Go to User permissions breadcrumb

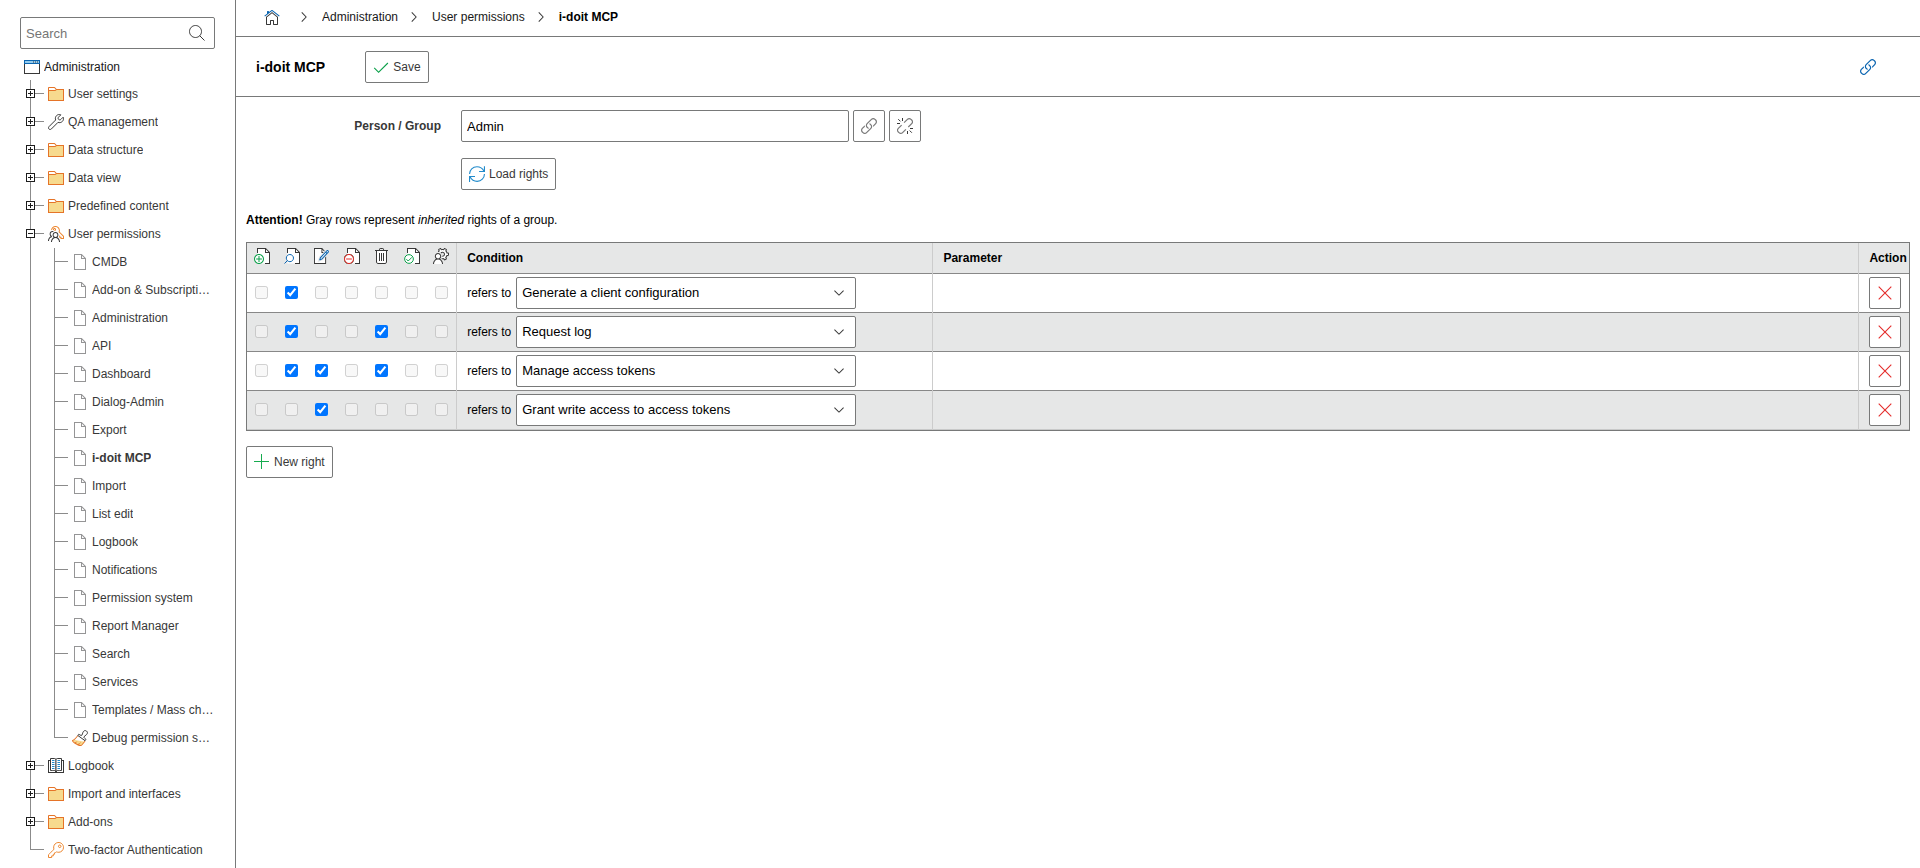[478, 17]
